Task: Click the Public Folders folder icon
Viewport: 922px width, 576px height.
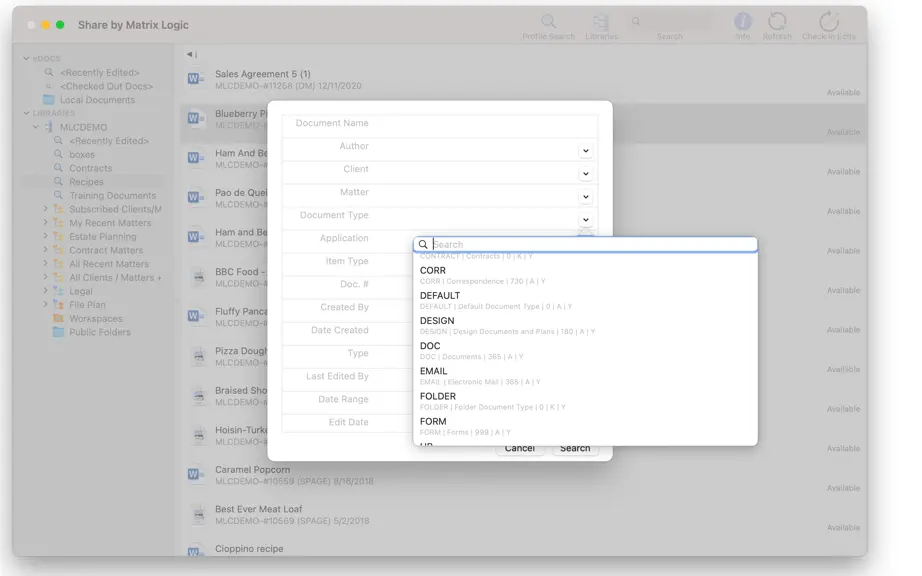Action: 58,331
